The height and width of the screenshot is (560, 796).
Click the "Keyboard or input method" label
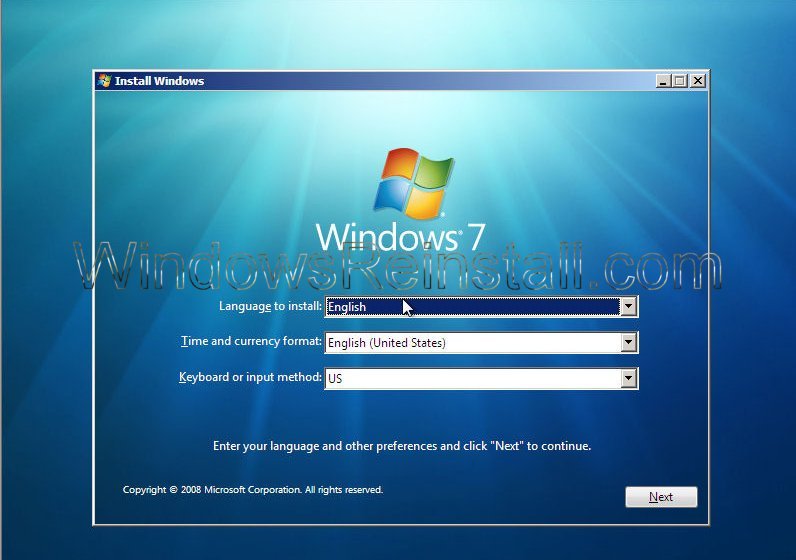click(250, 377)
